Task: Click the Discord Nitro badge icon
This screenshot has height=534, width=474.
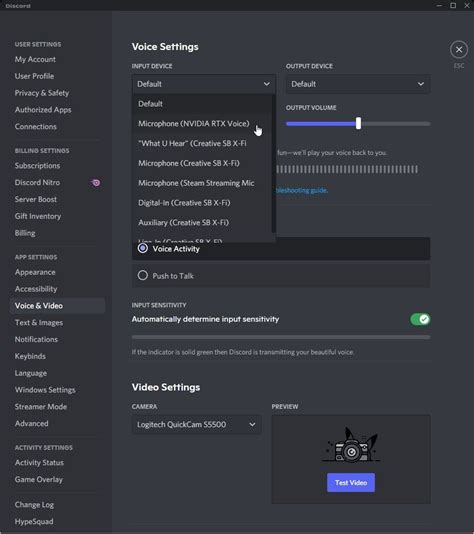Action: pyautogui.click(x=96, y=183)
